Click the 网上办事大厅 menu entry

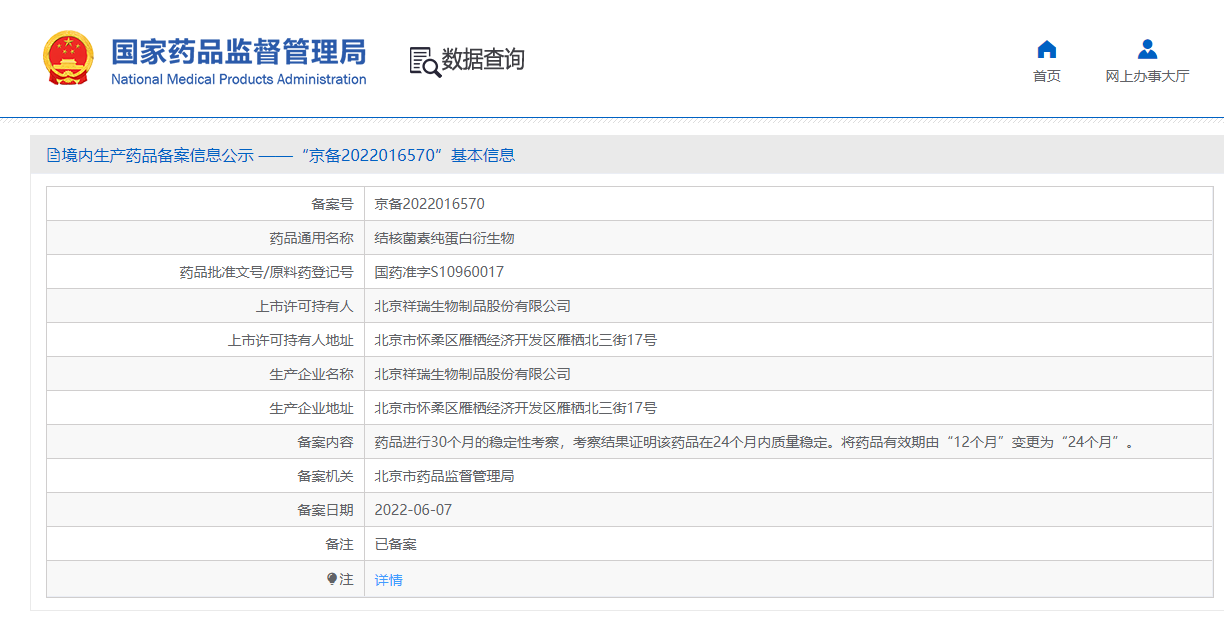(1146, 74)
